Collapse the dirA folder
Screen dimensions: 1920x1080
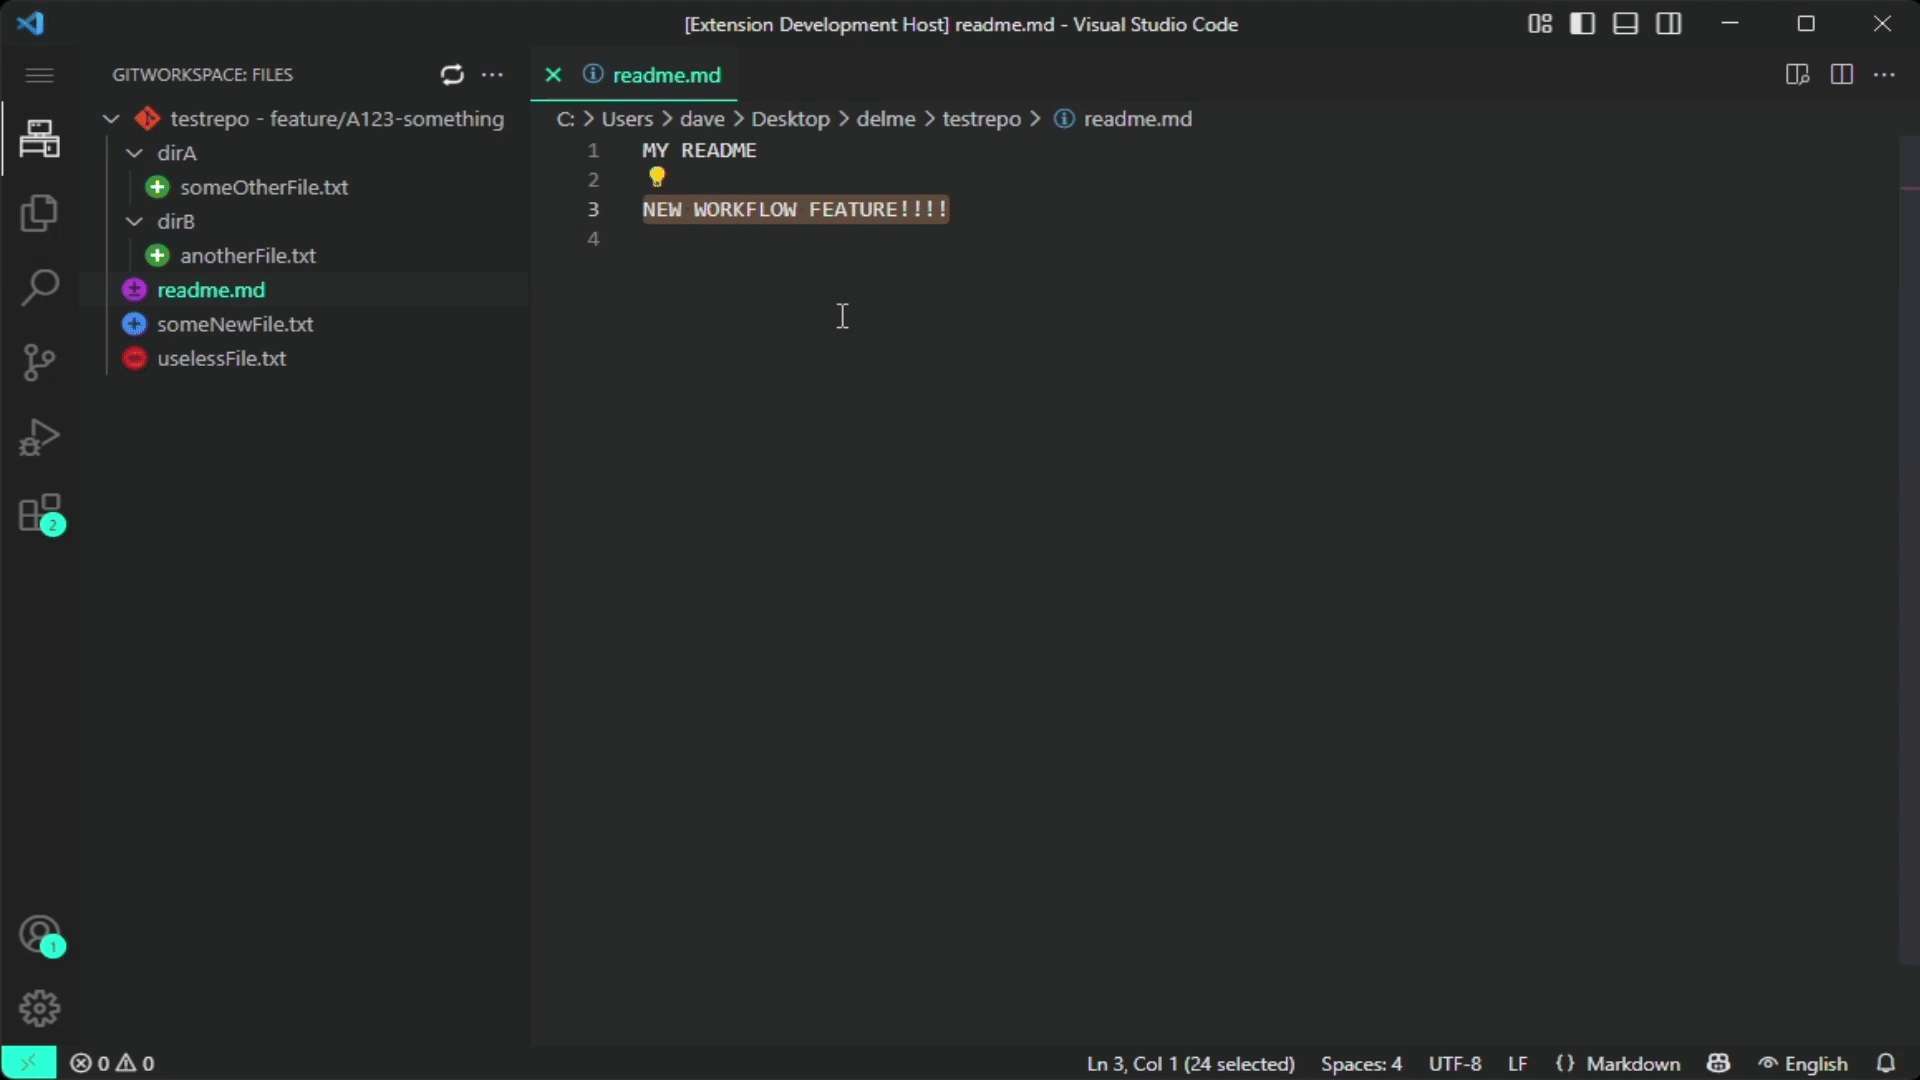[134, 153]
